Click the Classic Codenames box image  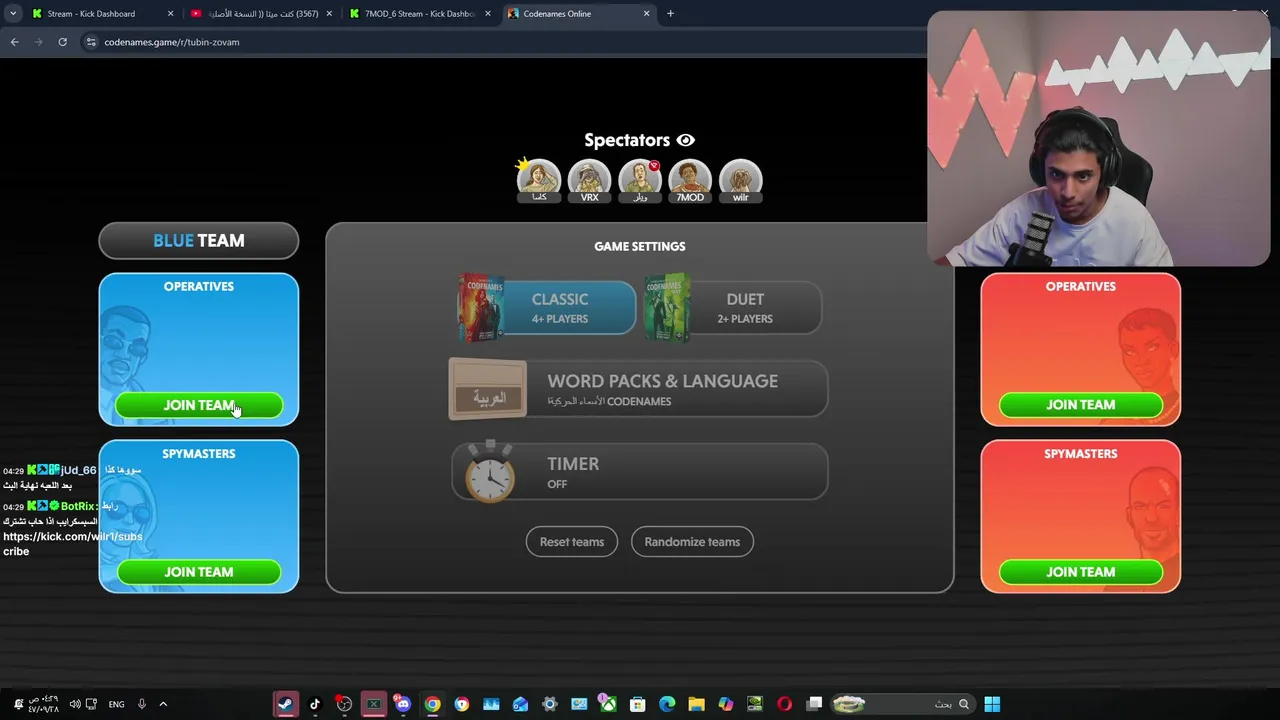481,308
